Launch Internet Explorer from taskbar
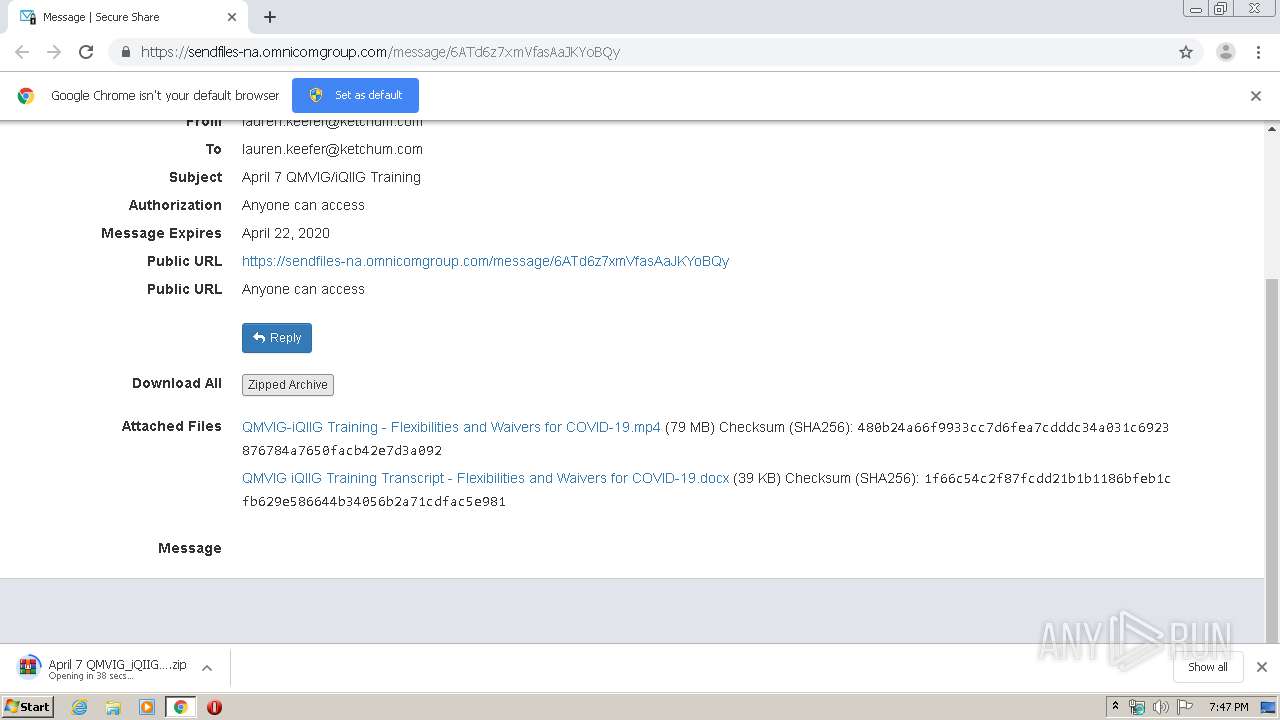 point(79,707)
